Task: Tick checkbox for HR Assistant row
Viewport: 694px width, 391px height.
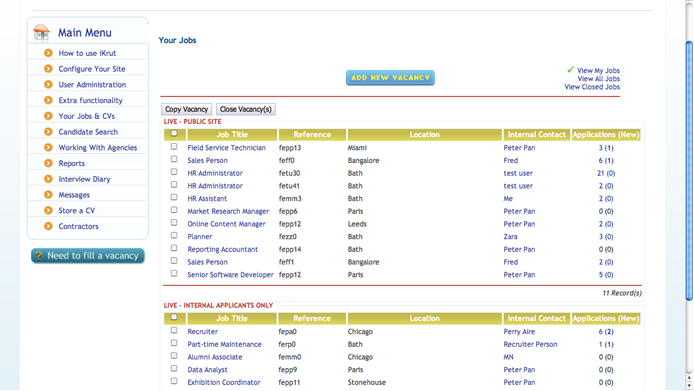Action: [x=174, y=197]
